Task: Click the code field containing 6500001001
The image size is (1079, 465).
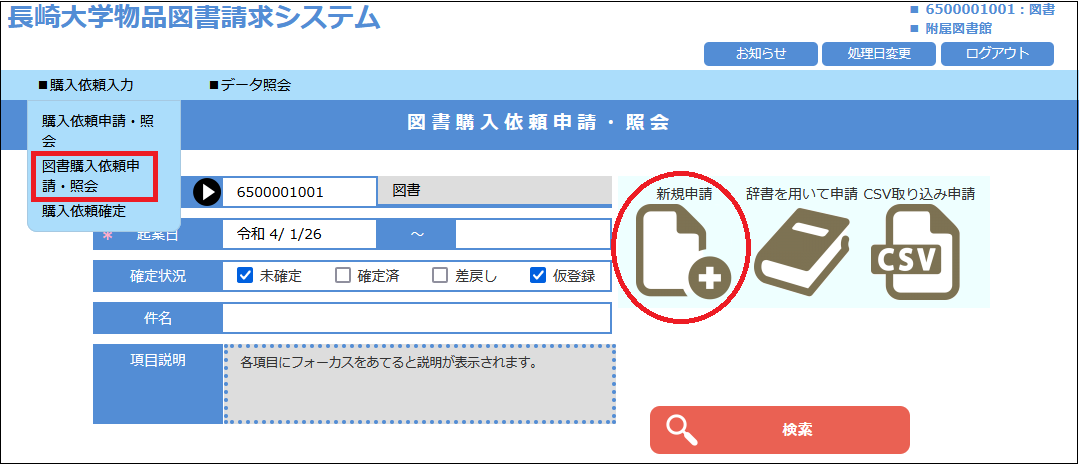Action: coord(299,191)
